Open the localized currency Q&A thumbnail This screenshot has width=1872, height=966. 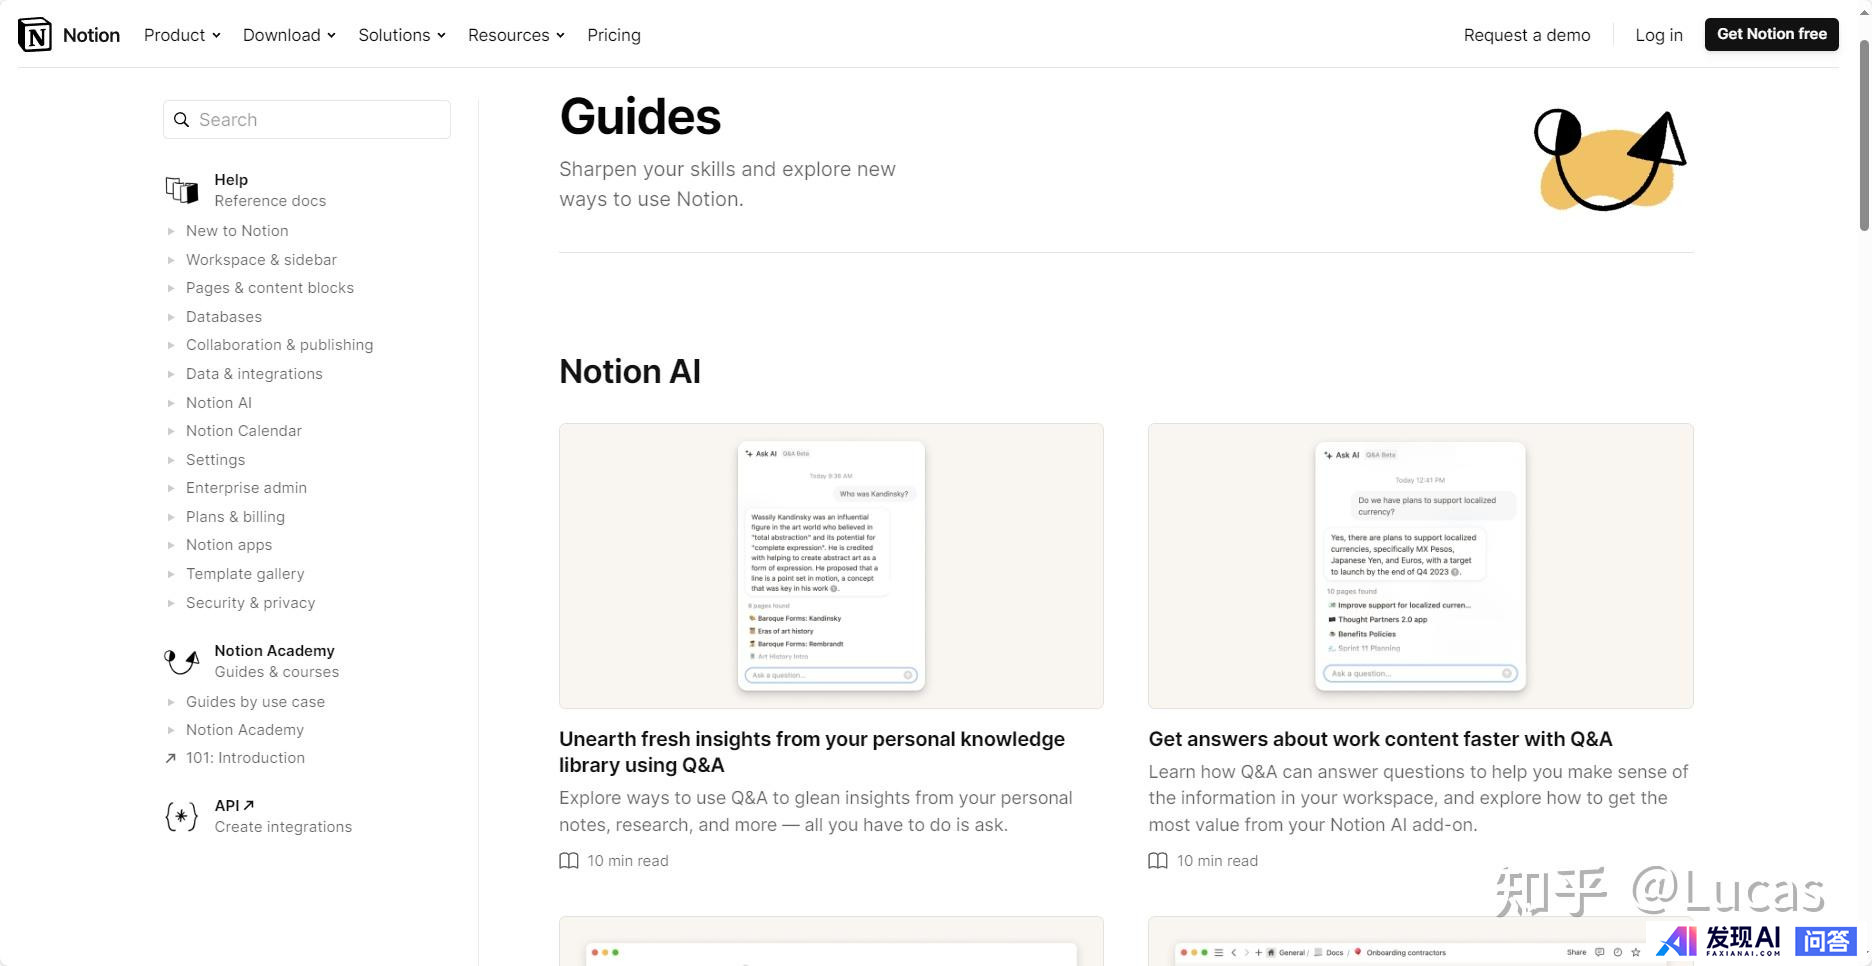(1420, 566)
